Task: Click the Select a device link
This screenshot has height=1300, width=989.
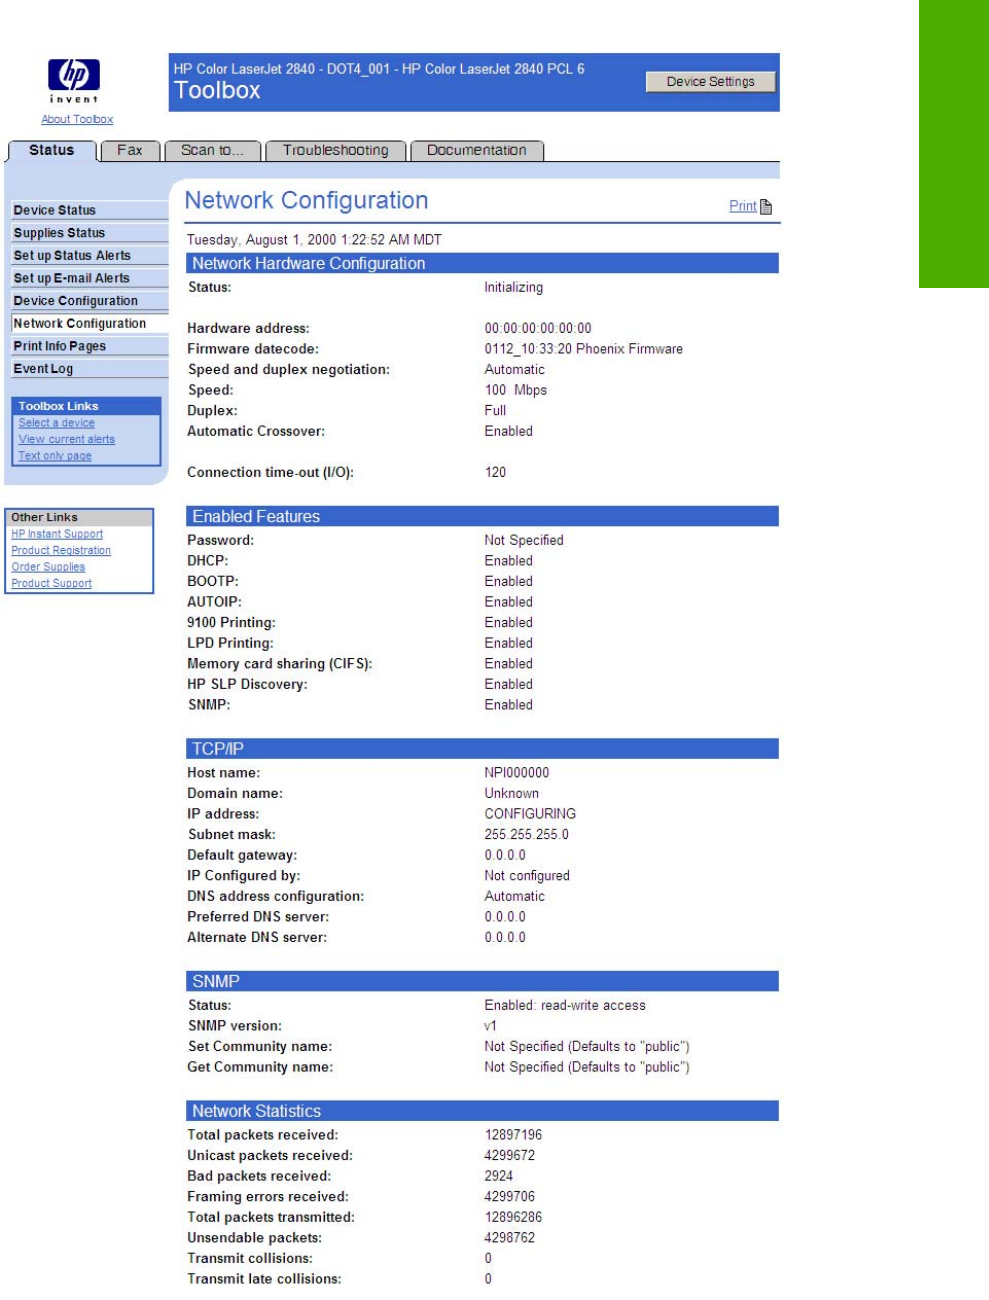Action: coord(56,423)
